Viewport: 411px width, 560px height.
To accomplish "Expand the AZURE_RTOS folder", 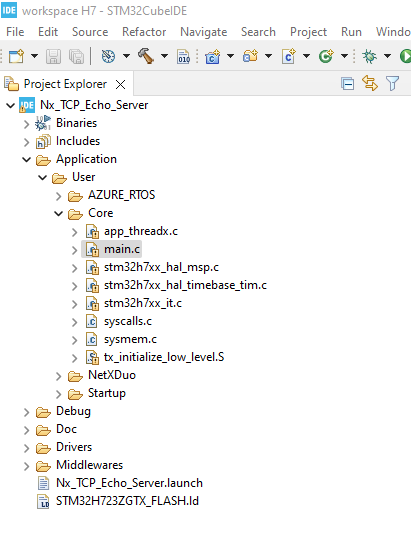I will click(x=59, y=196).
